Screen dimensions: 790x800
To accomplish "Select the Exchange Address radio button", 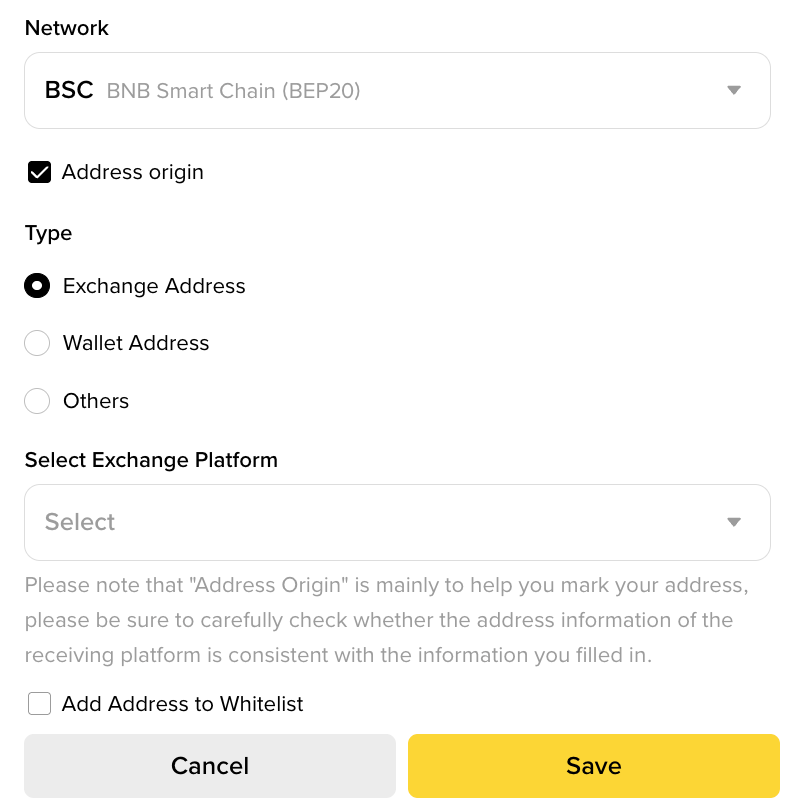I will pos(37,286).
